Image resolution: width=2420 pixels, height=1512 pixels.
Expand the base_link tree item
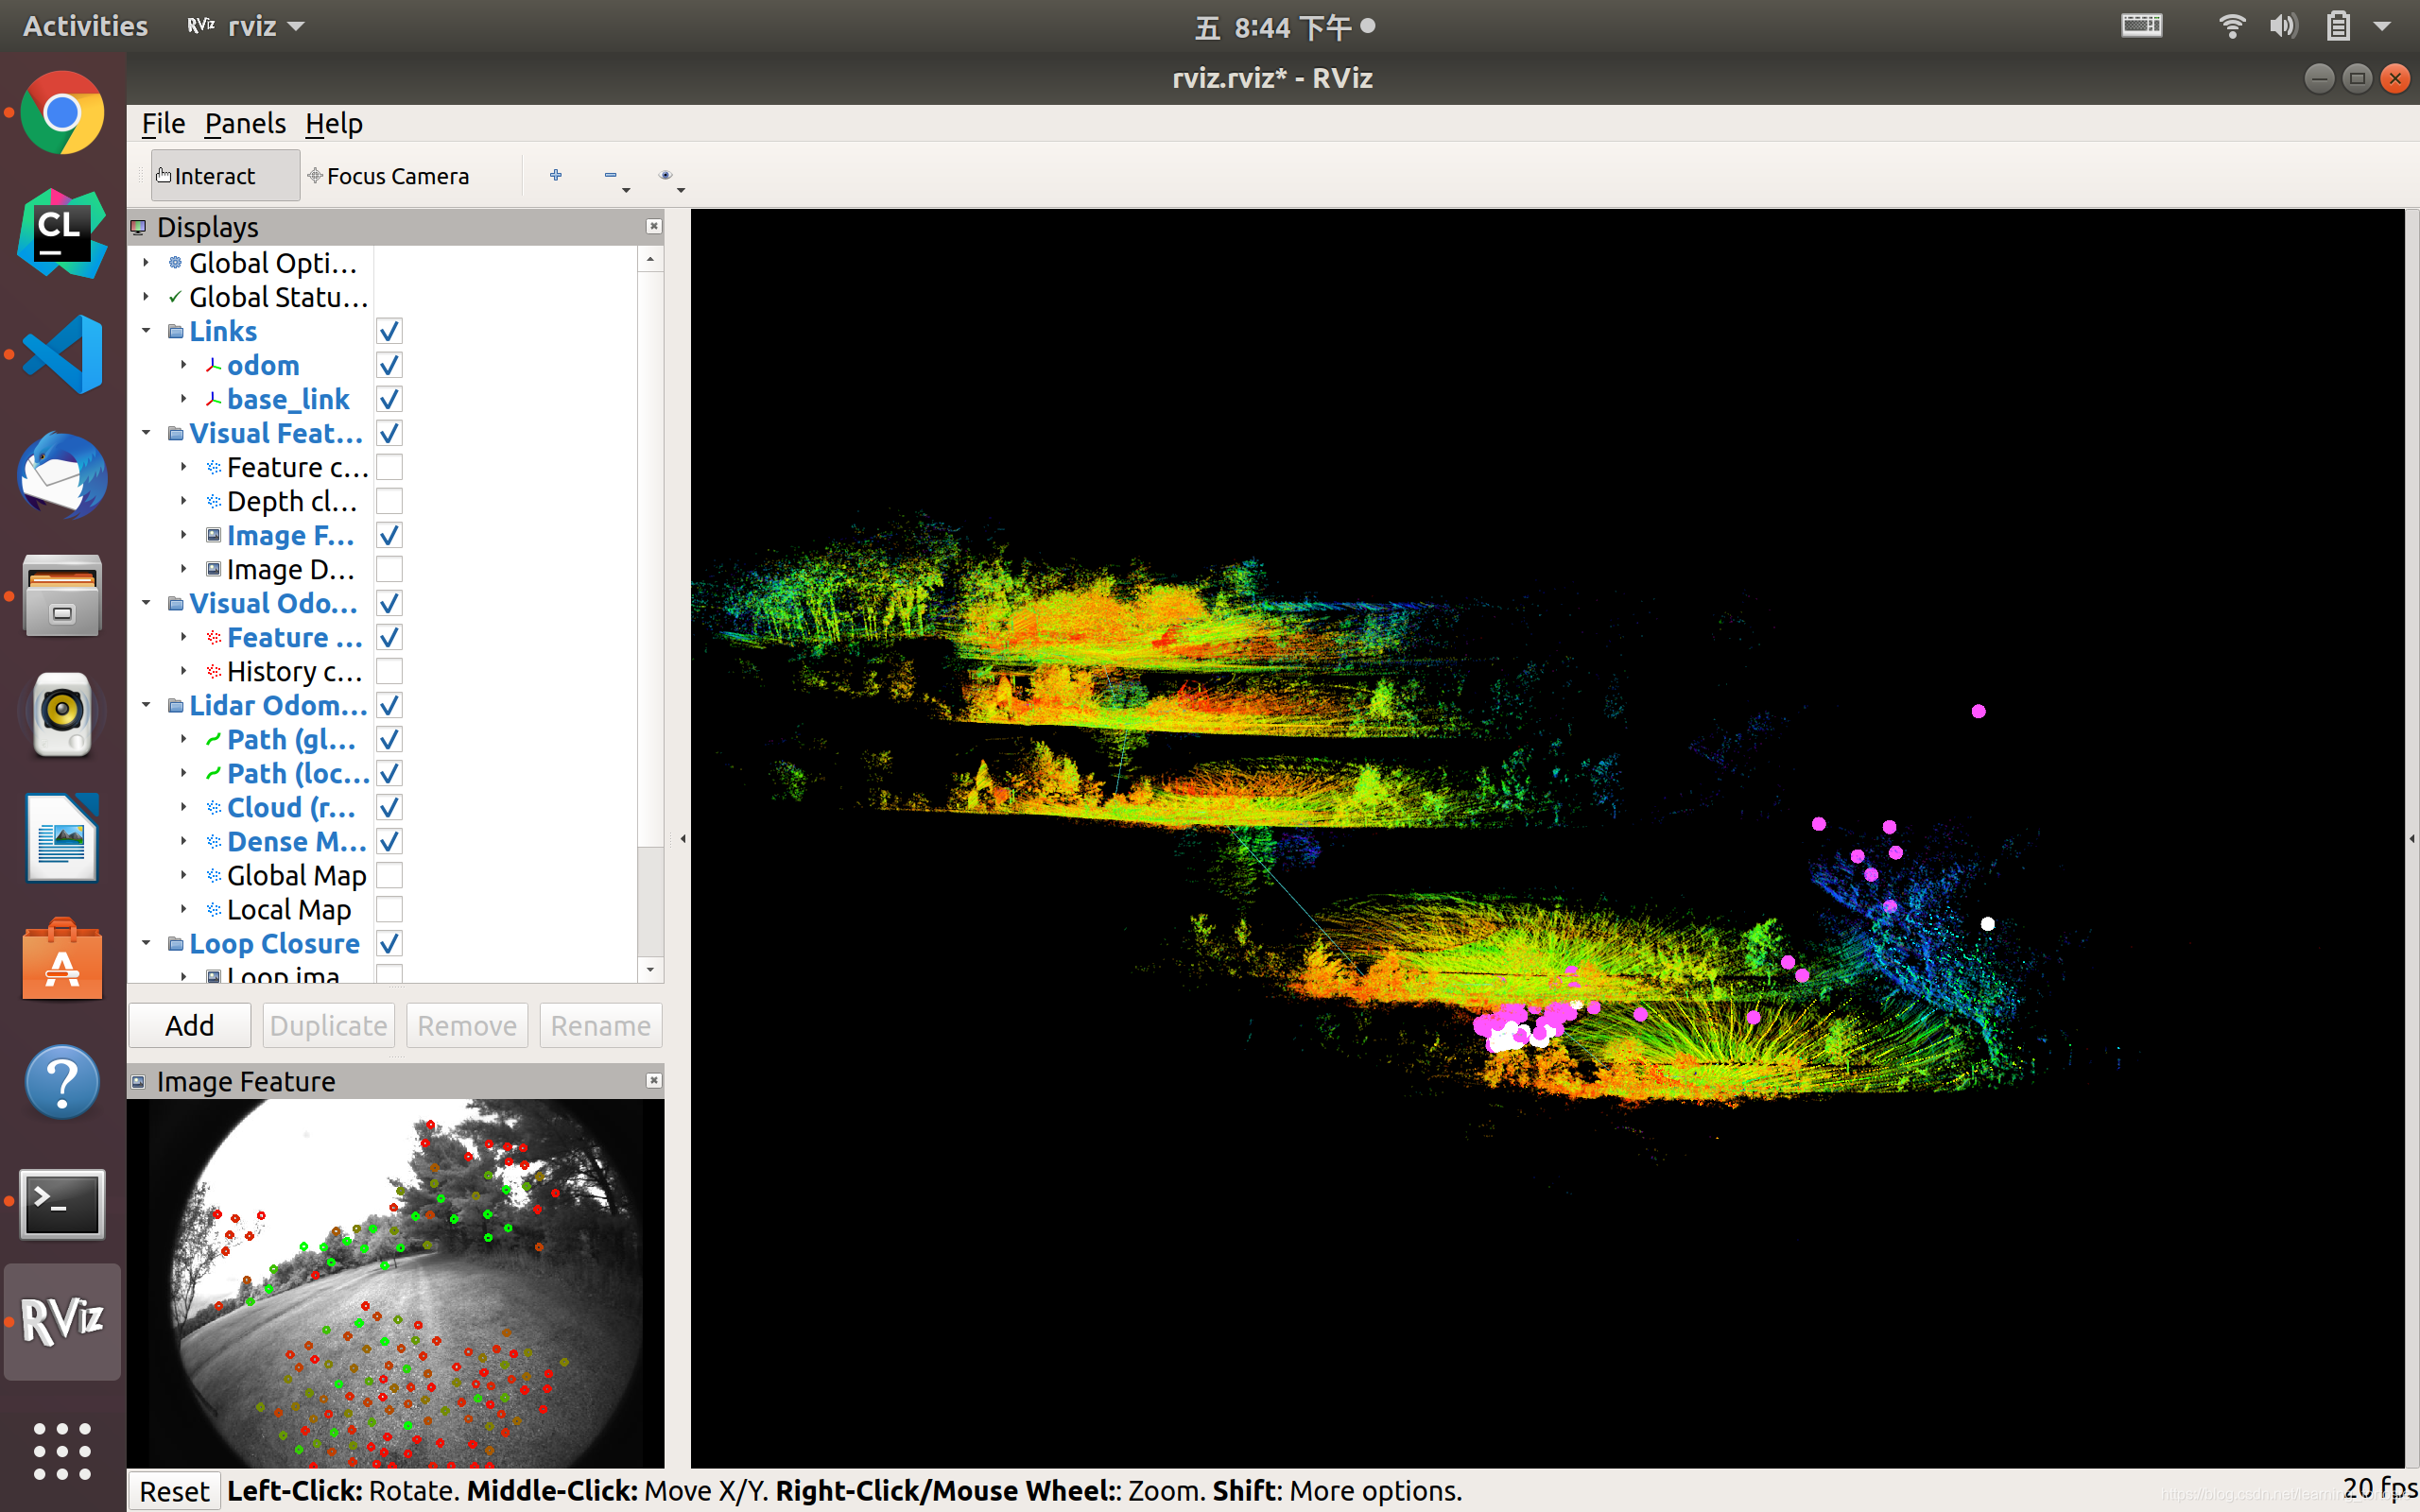click(x=184, y=399)
